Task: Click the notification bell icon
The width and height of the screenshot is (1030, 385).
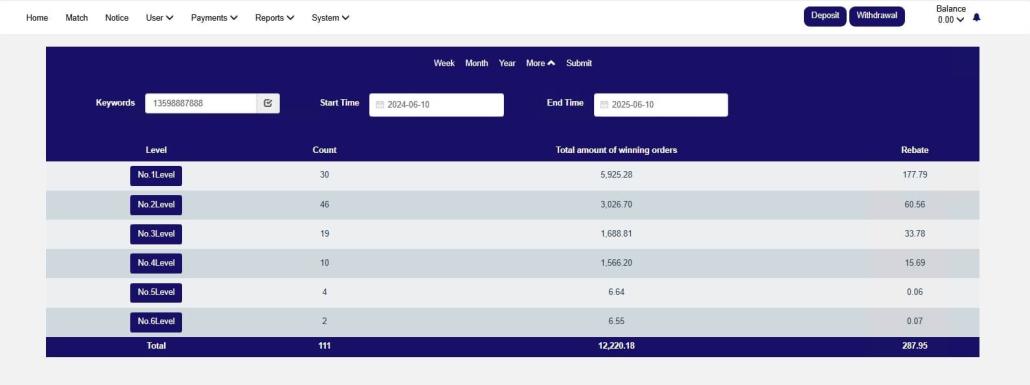Action: pyautogui.click(x=976, y=18)
